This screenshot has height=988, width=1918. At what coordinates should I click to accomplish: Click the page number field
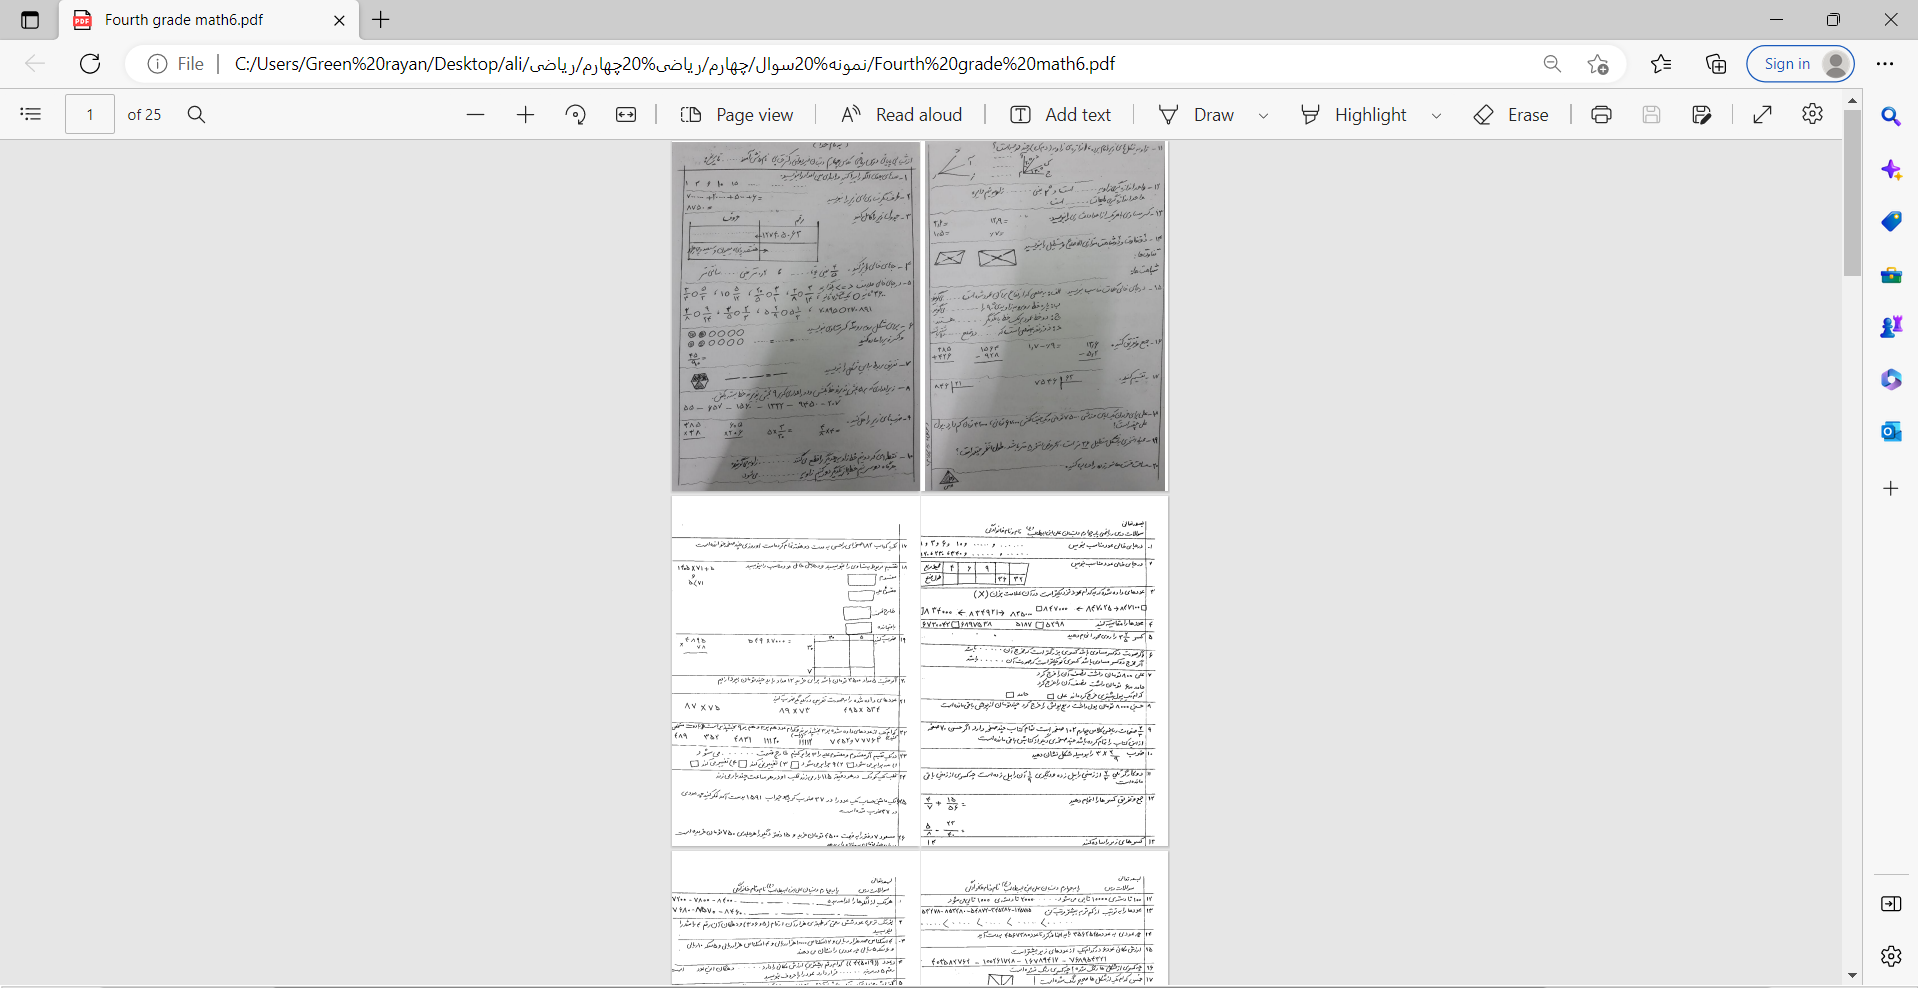coord(90,115)
